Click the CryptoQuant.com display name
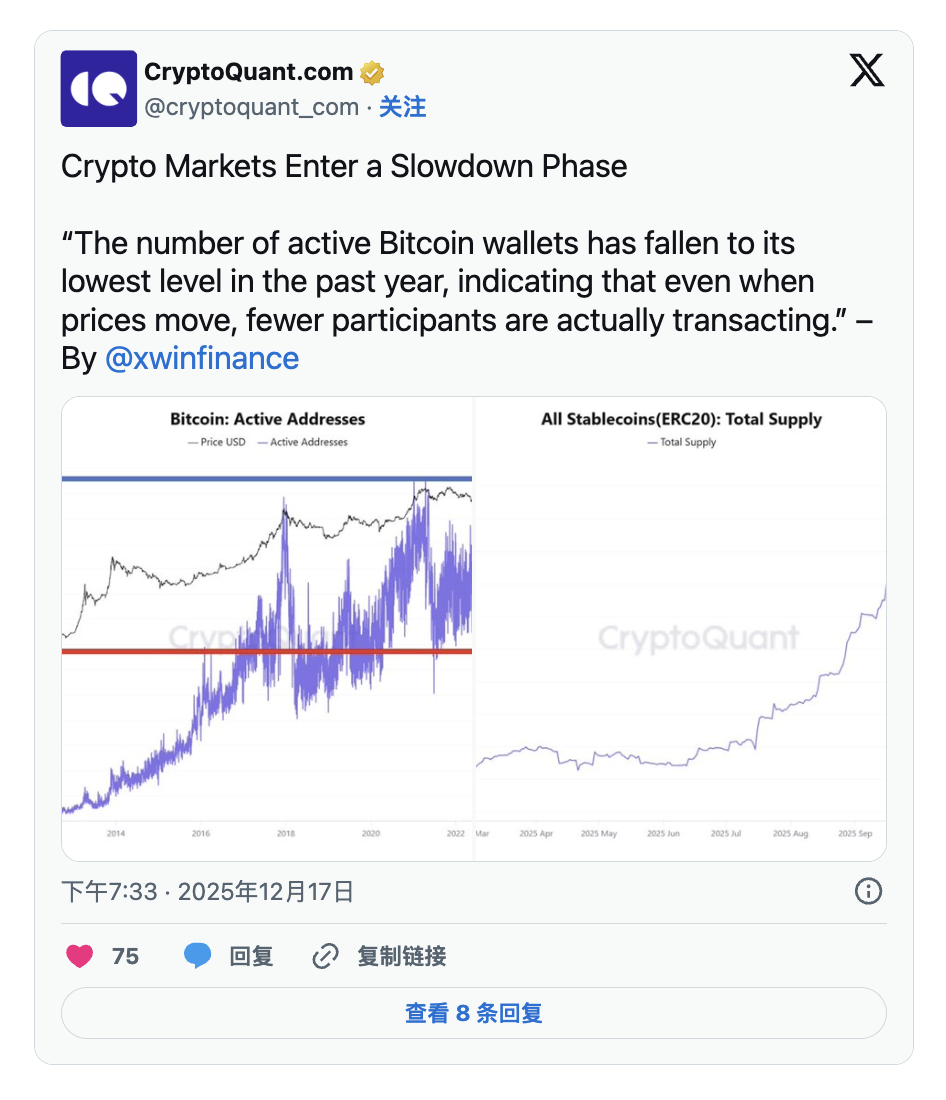This screenshot has width=946, height=1100. point(248,72)
